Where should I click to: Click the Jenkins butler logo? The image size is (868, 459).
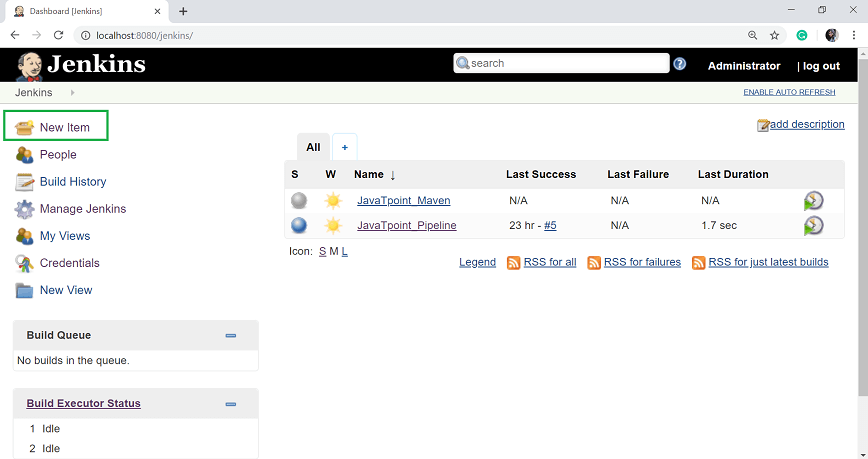[x=29, y=66]
